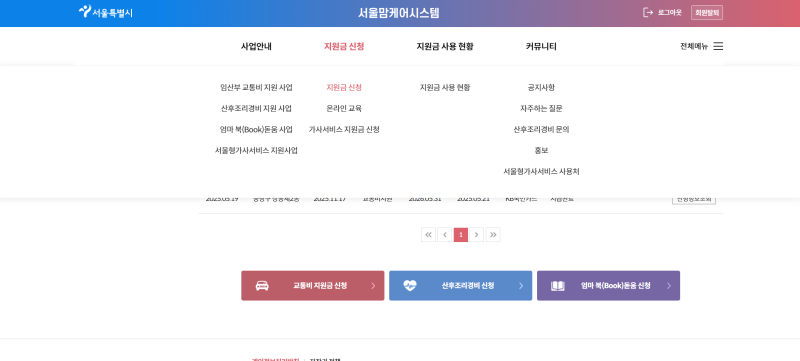
Task: Open 서울형가사서비스 사용처 submenu item
Action: coord(541,171)
